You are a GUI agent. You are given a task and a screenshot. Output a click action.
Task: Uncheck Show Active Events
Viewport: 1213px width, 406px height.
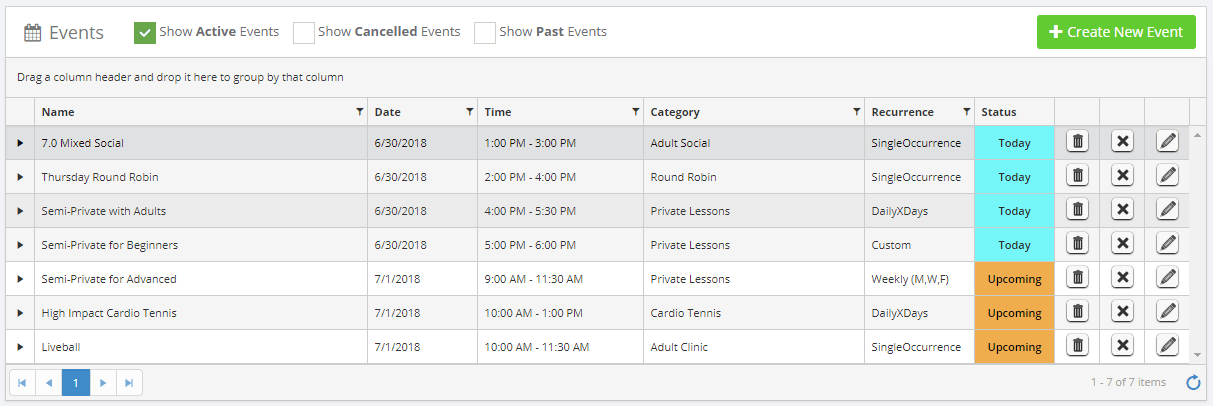click(x=145, y=32)
